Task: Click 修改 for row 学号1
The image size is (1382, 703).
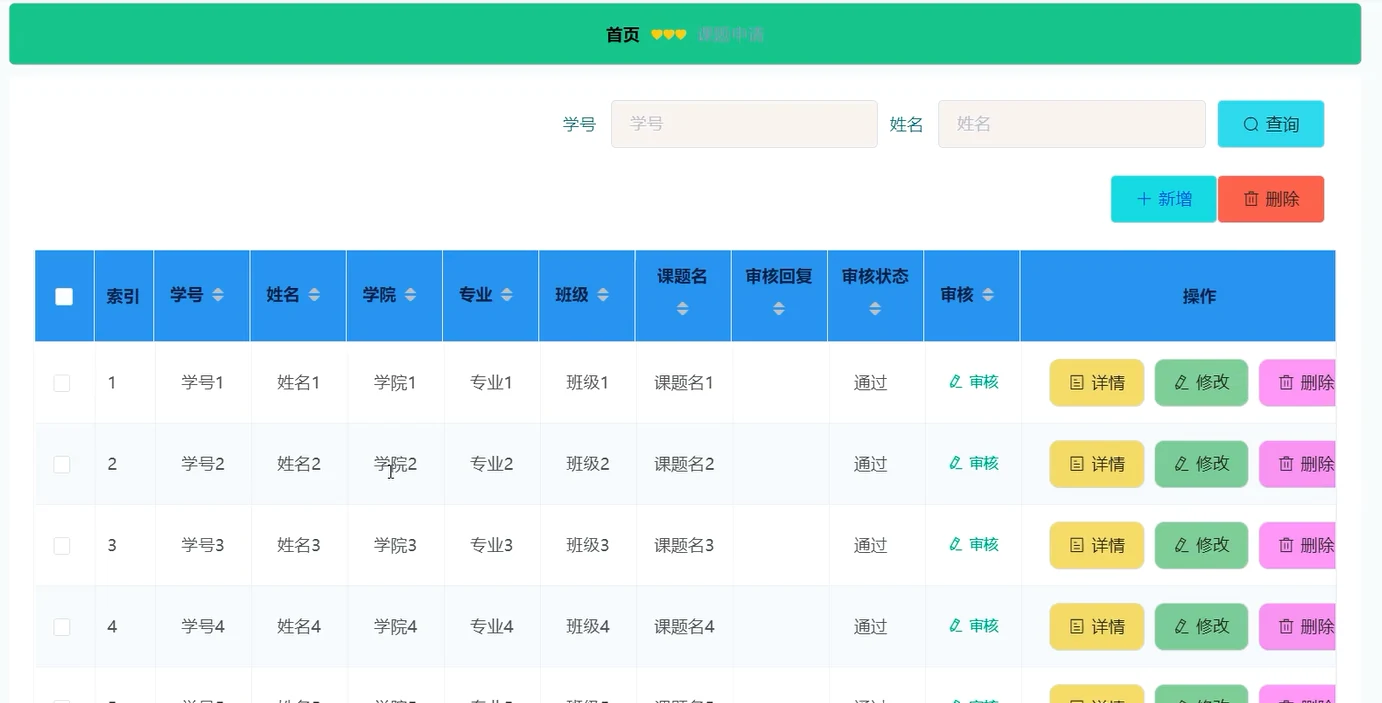Action: tap(1201, 383)
